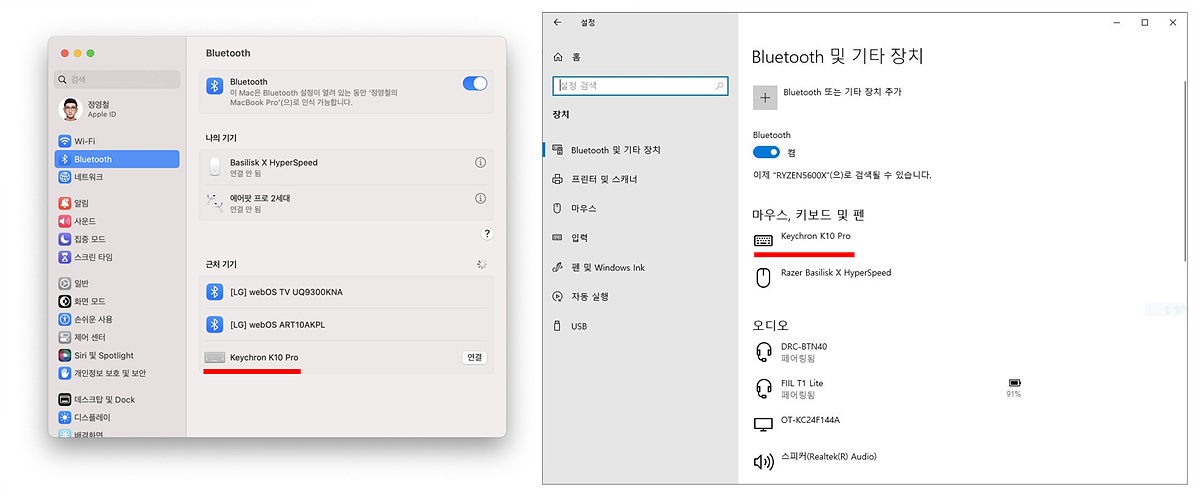Select [LG] webOS TV UQ9300KNA device
The width and height of the screenshot is (1200, 497).
[x=345, y=292]
